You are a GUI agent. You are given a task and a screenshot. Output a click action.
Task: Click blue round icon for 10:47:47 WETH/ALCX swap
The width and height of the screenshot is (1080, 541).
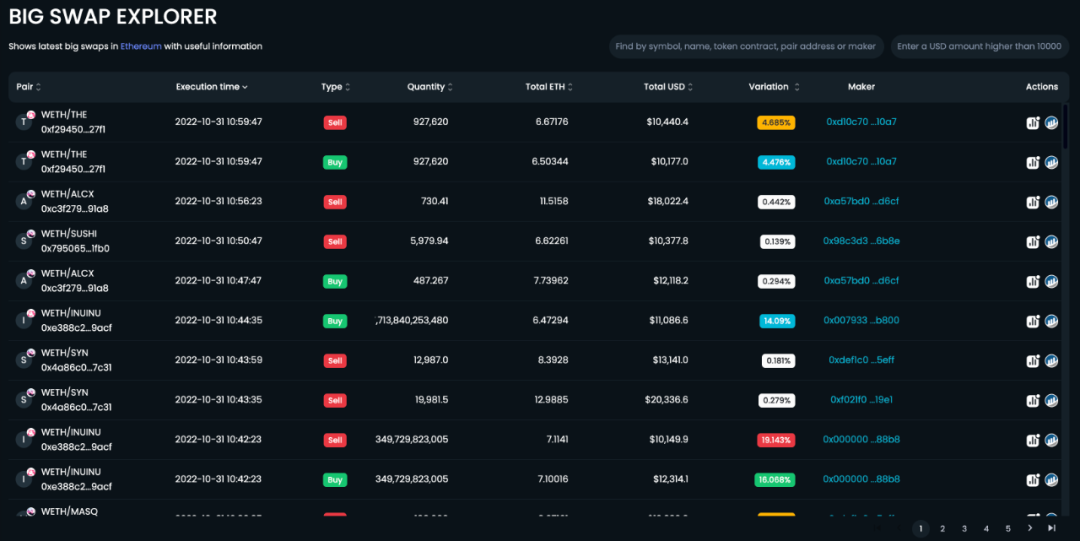coord(1051,282)
